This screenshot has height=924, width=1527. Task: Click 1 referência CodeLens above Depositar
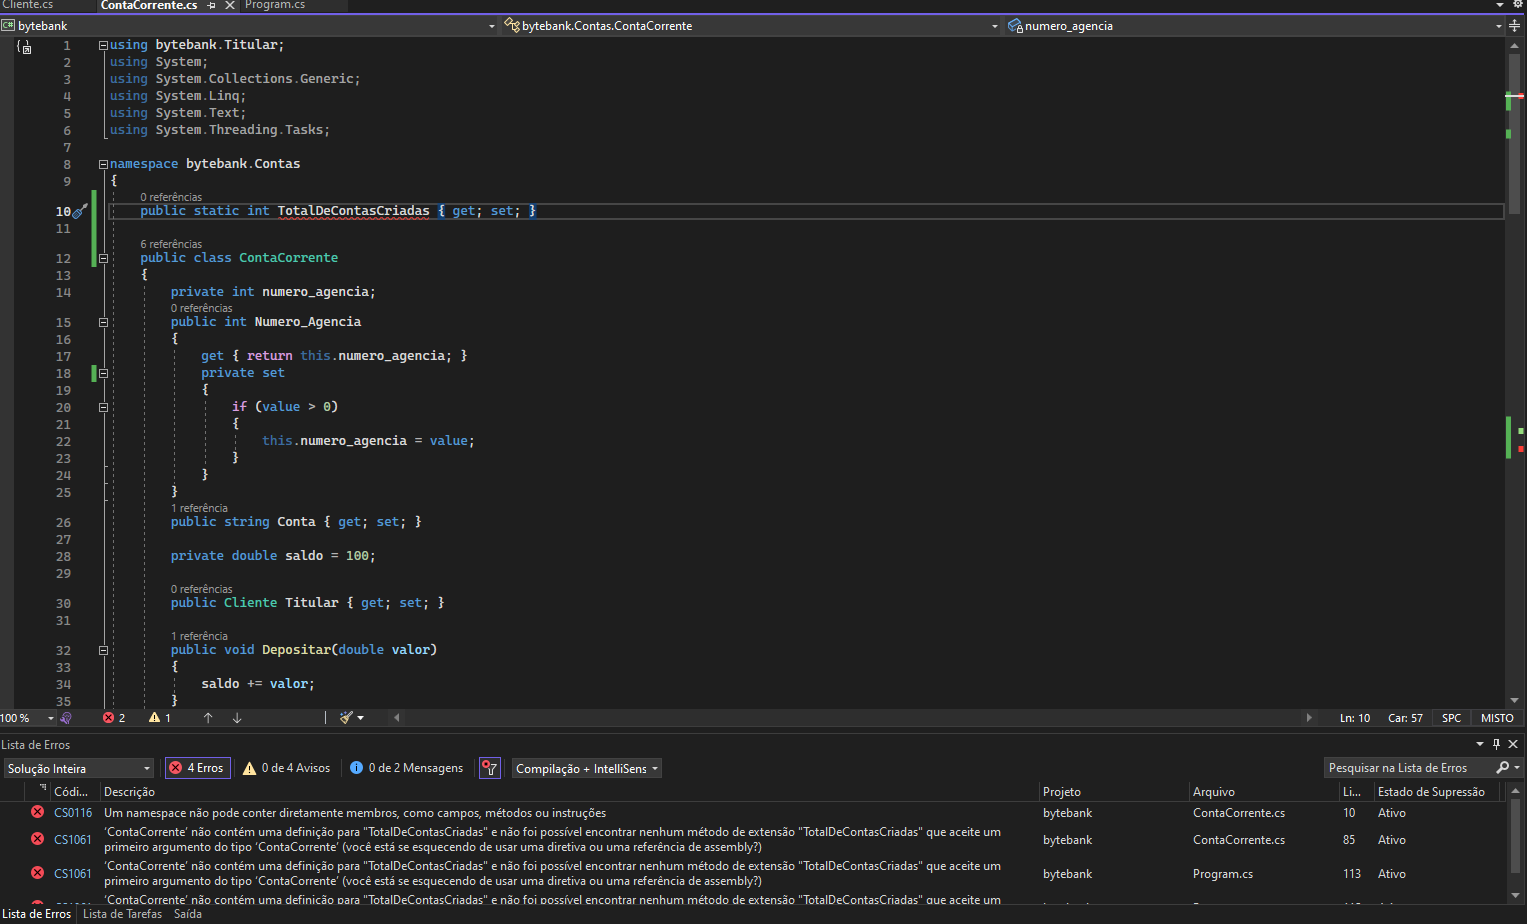(x=199, y=636)
